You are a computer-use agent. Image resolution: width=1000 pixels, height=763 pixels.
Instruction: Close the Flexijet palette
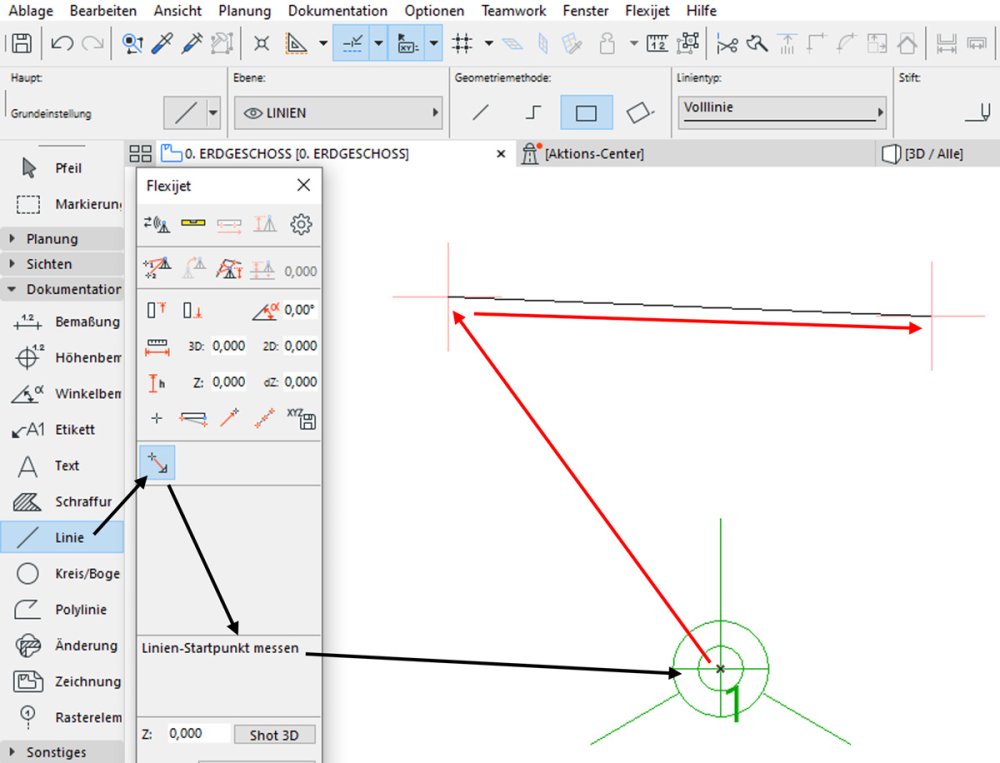tap(304, 185)
